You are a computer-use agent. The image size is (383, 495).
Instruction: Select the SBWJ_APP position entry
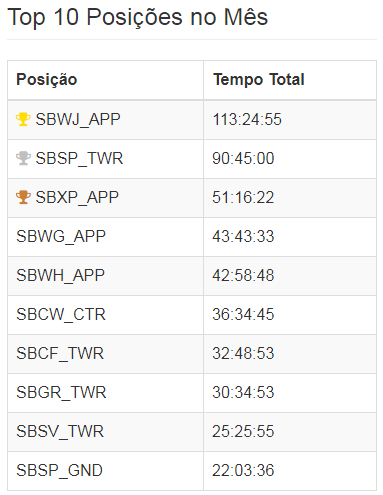pos(78,119)
